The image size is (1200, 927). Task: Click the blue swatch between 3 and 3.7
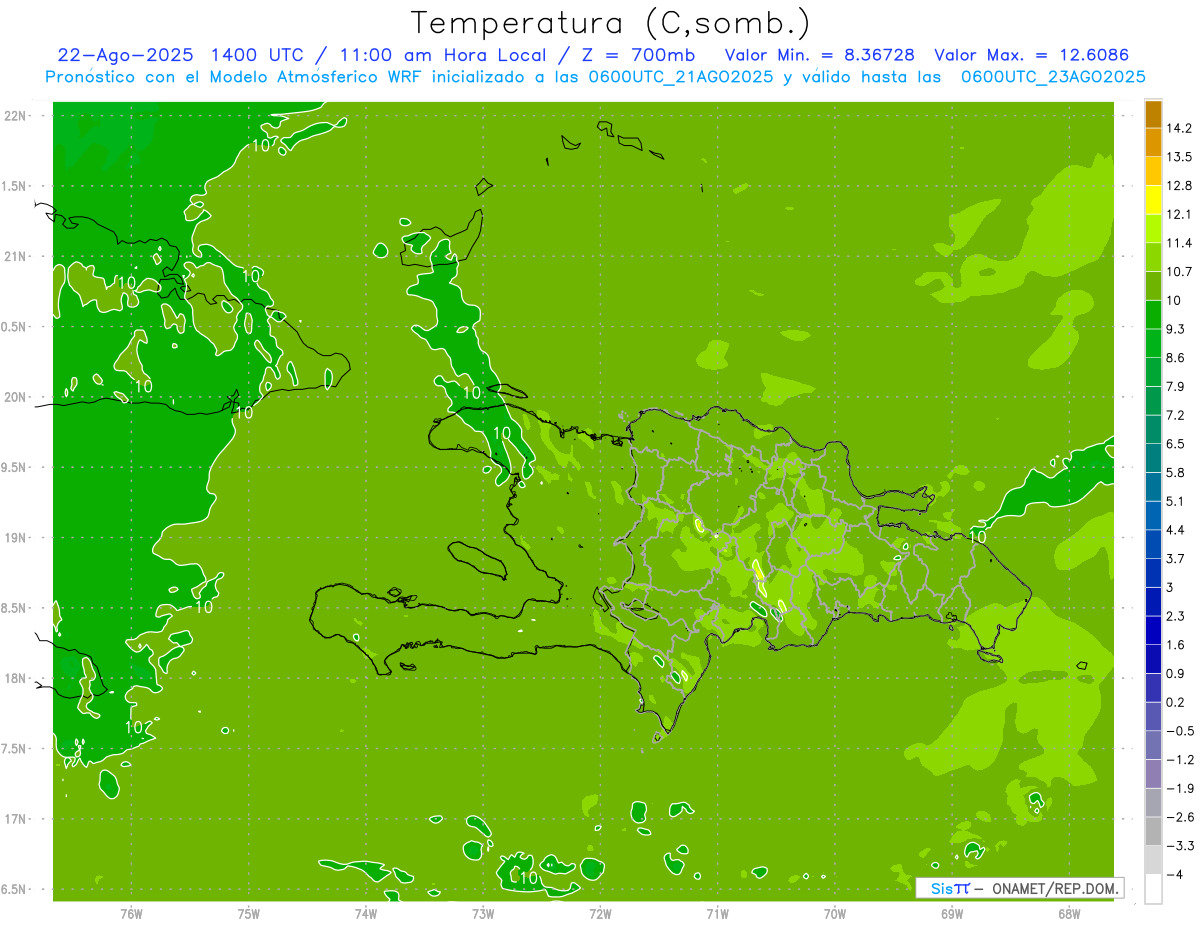[x=1153, y=573]
